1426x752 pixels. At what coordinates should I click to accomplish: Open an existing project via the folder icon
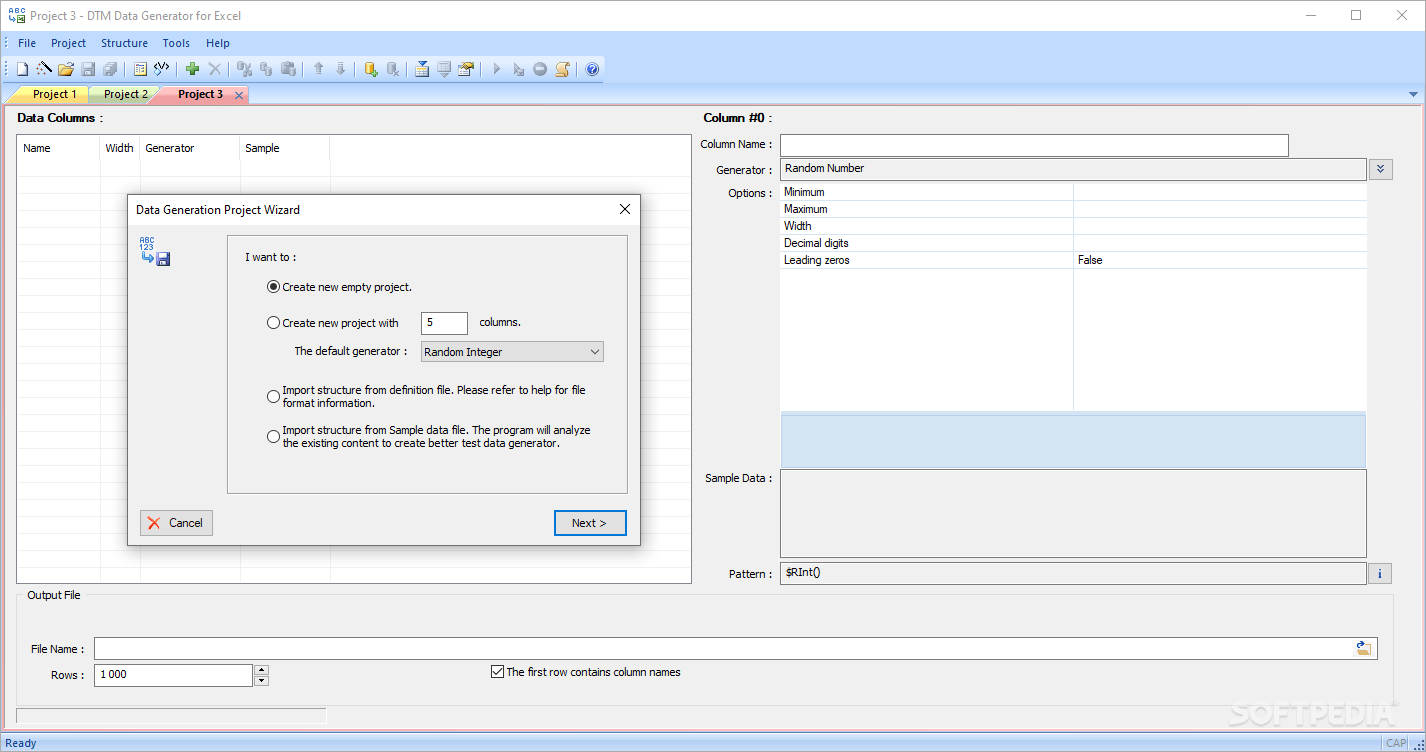[x=65, y=68]
